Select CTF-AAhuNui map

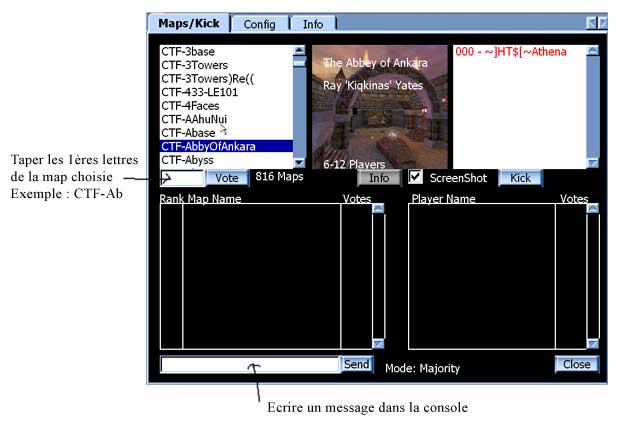pyautogui.click(x=226, y=119)
